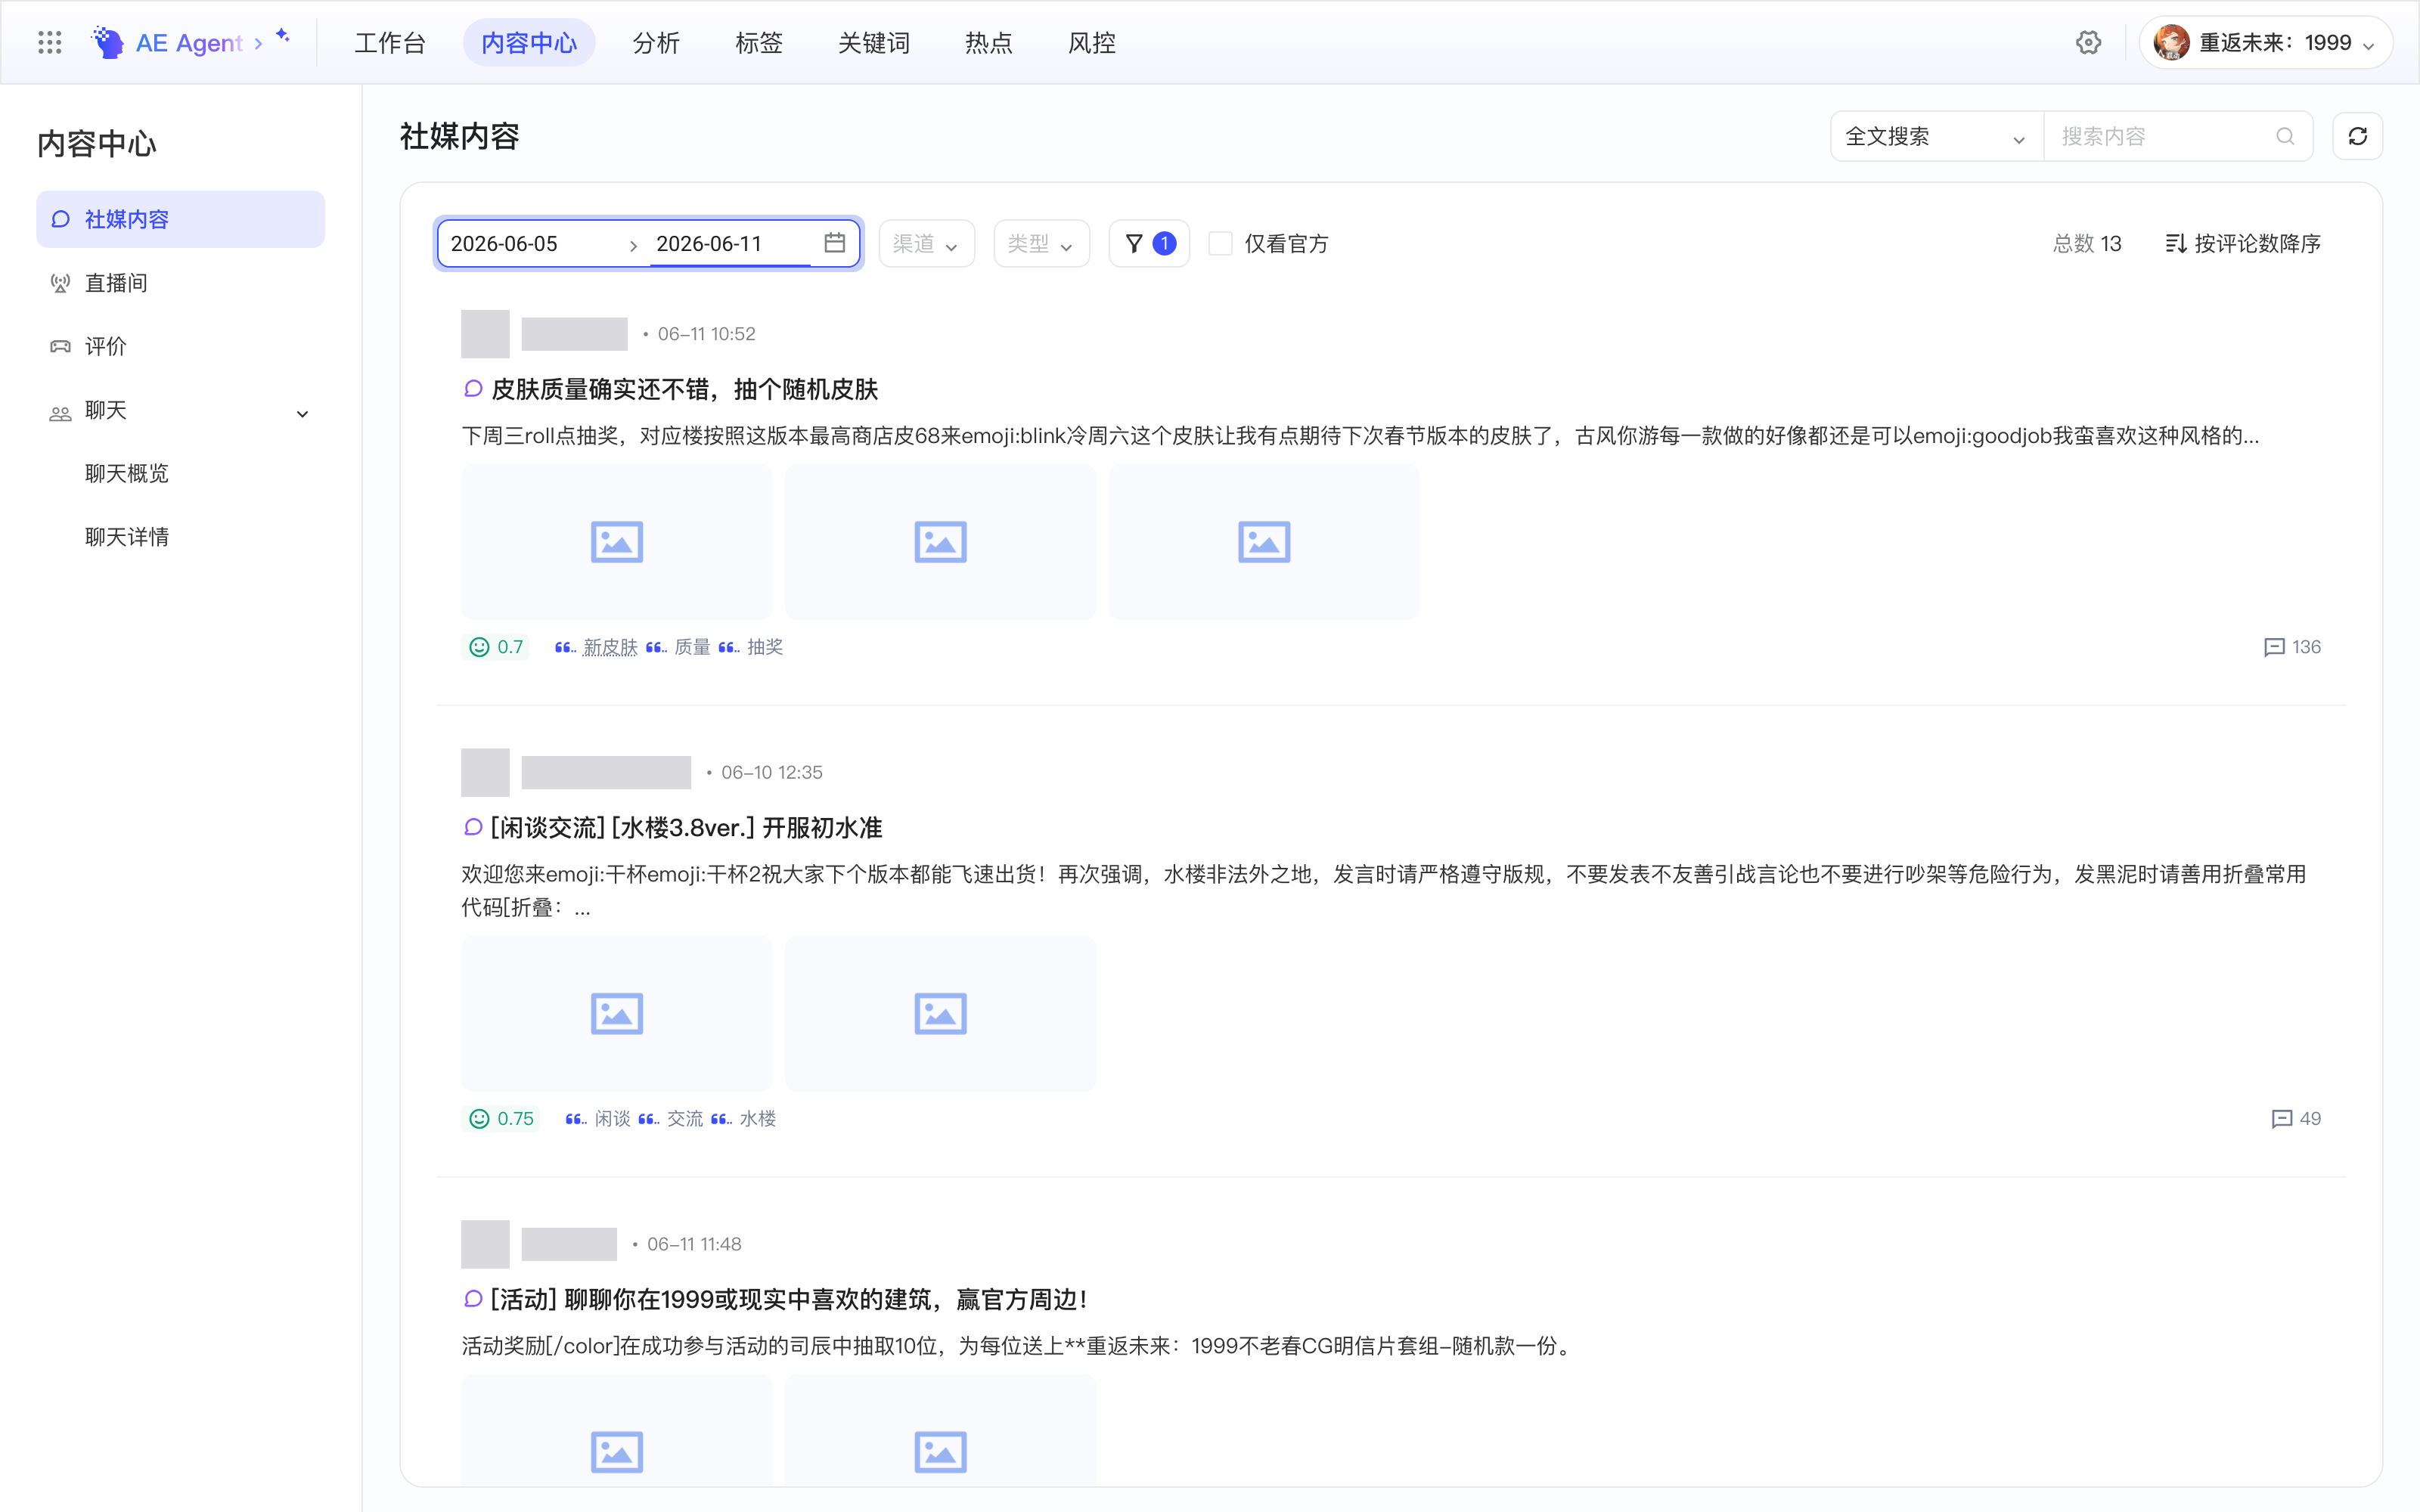Open the app grid launcher icon
2420x1512 pixels.
[x=50, y=42]
